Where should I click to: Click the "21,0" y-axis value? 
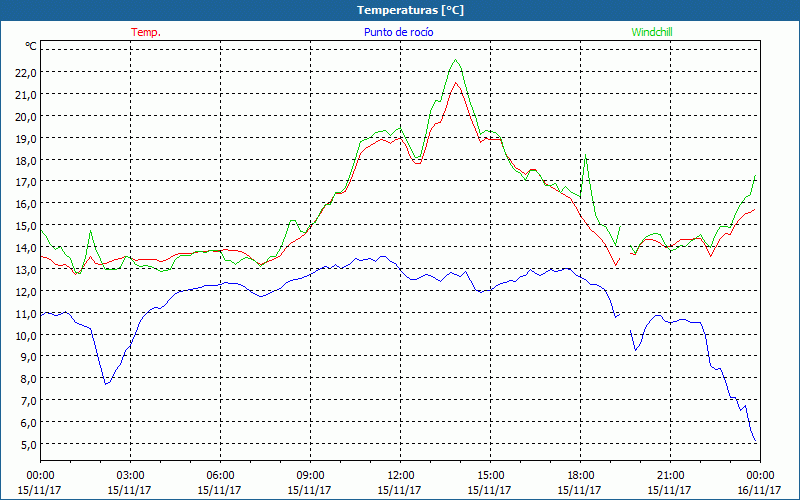click(x=26, y=95)
